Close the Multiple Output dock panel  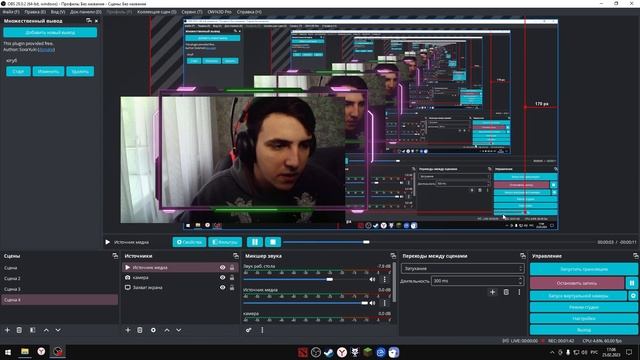[96, 21]
